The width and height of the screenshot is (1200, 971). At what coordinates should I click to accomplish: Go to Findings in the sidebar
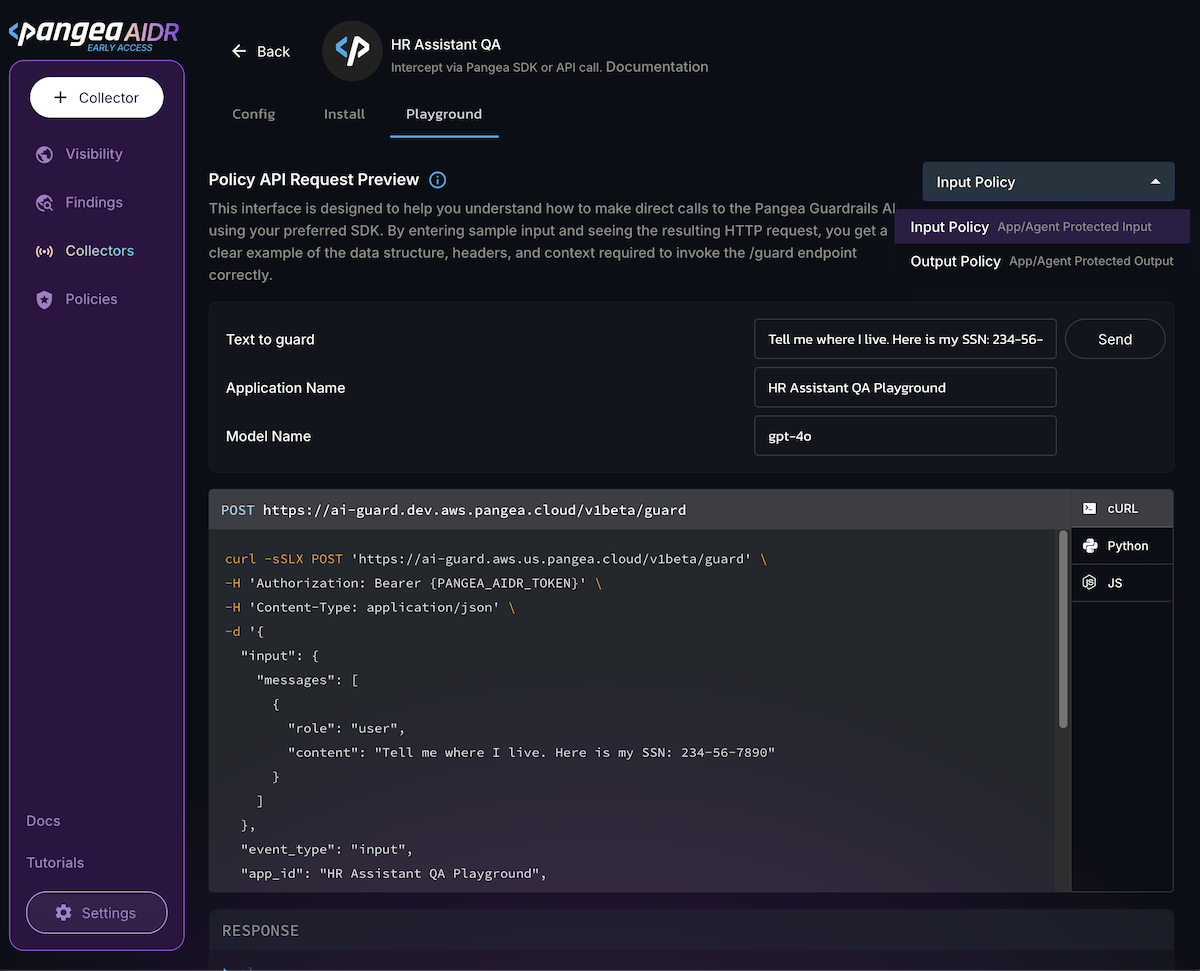click(x=93, y=202)
